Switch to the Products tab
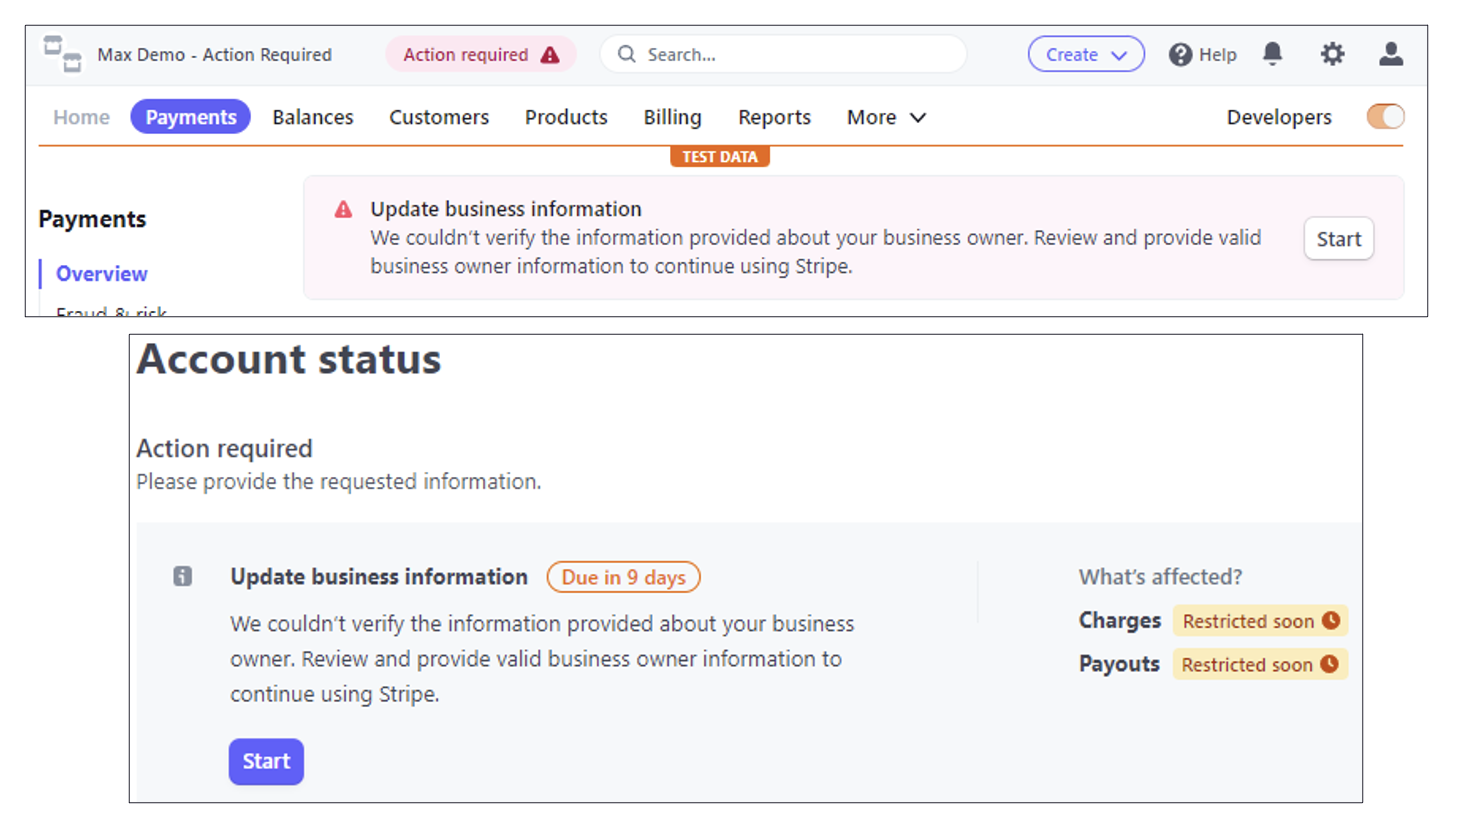The image size is (1464, 830). coord(566,117)
